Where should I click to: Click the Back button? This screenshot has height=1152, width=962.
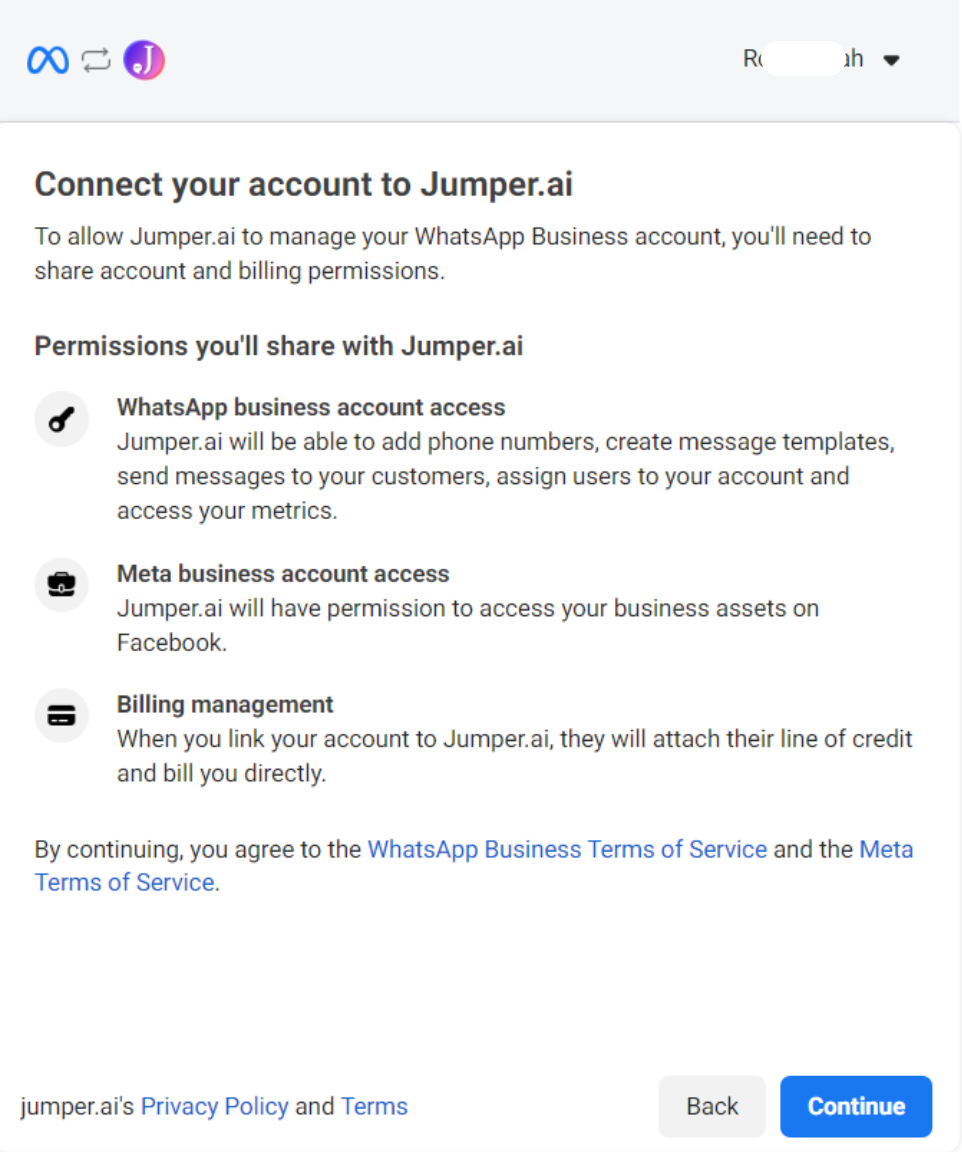tap(712, 1106)
